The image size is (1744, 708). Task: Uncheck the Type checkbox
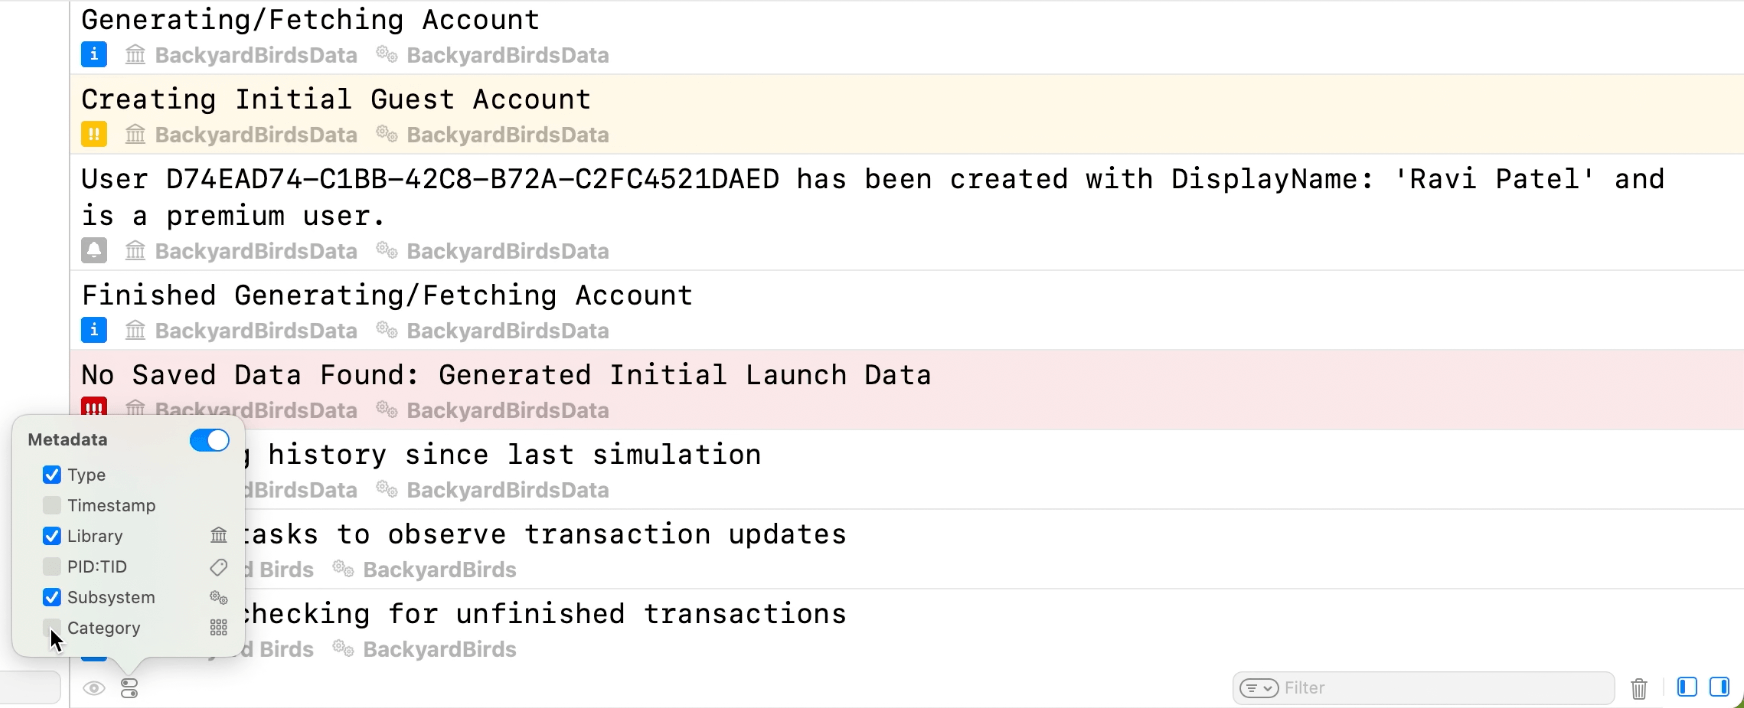[x=52, y=475]
